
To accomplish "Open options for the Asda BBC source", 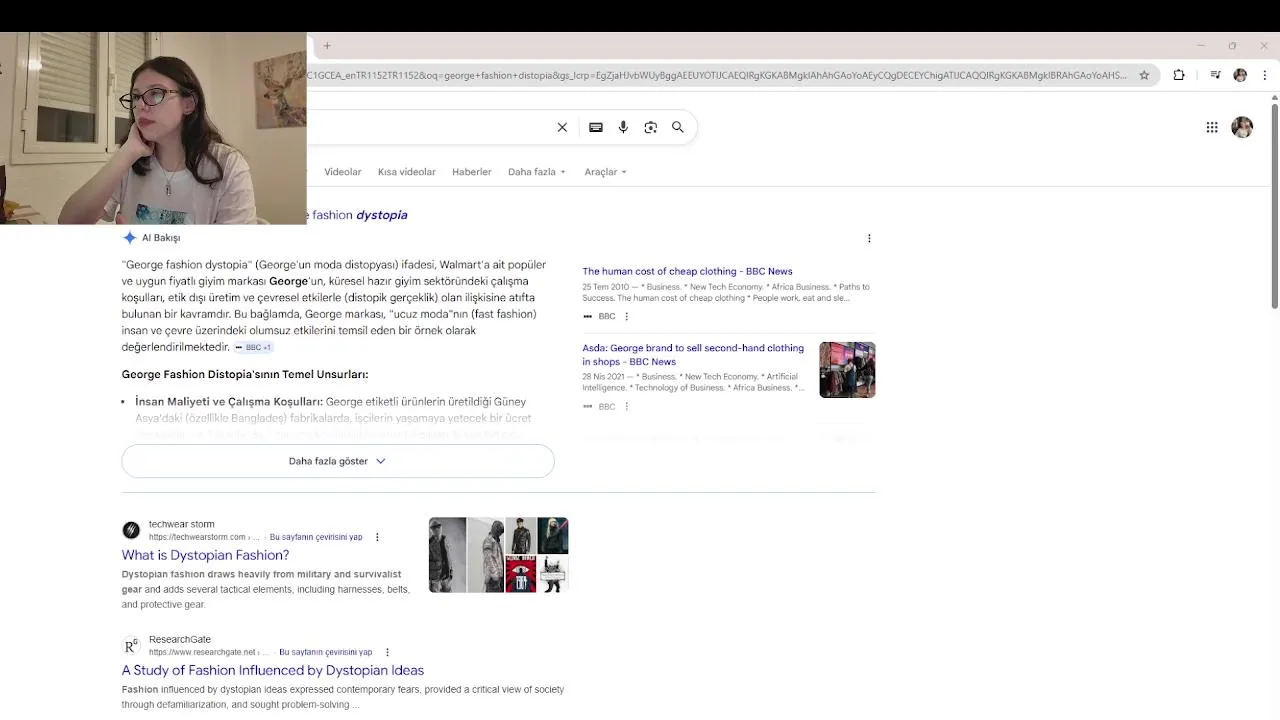I will pyautogui.click(x=627, y=406).
